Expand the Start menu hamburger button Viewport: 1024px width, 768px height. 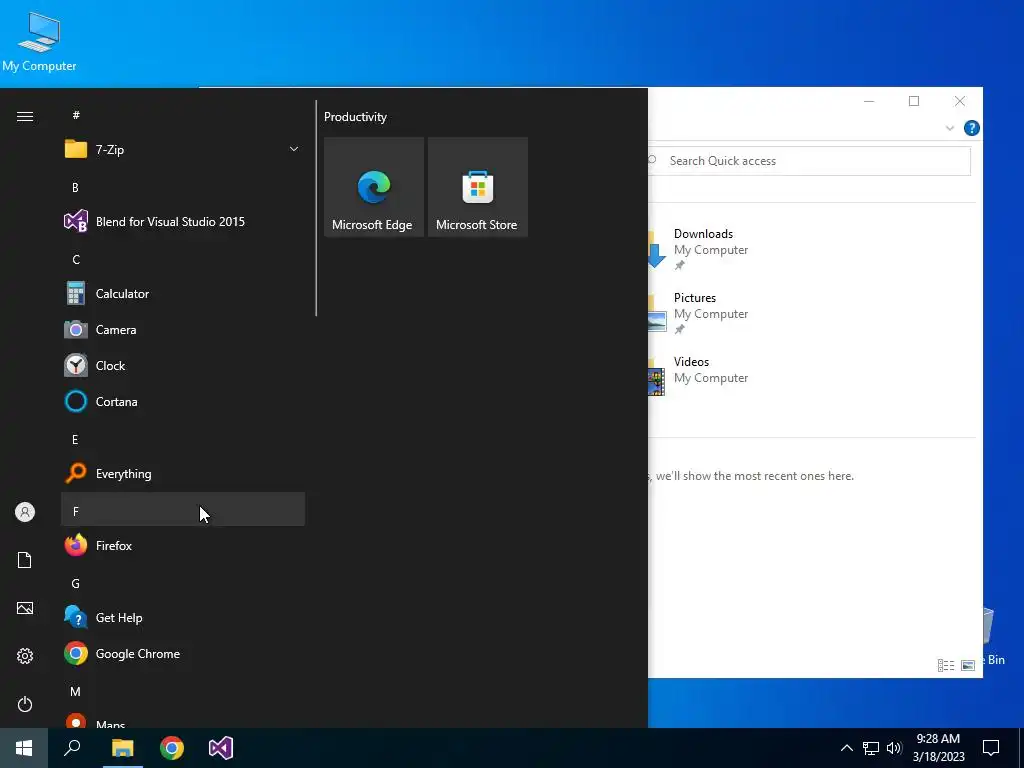[25, 116]
